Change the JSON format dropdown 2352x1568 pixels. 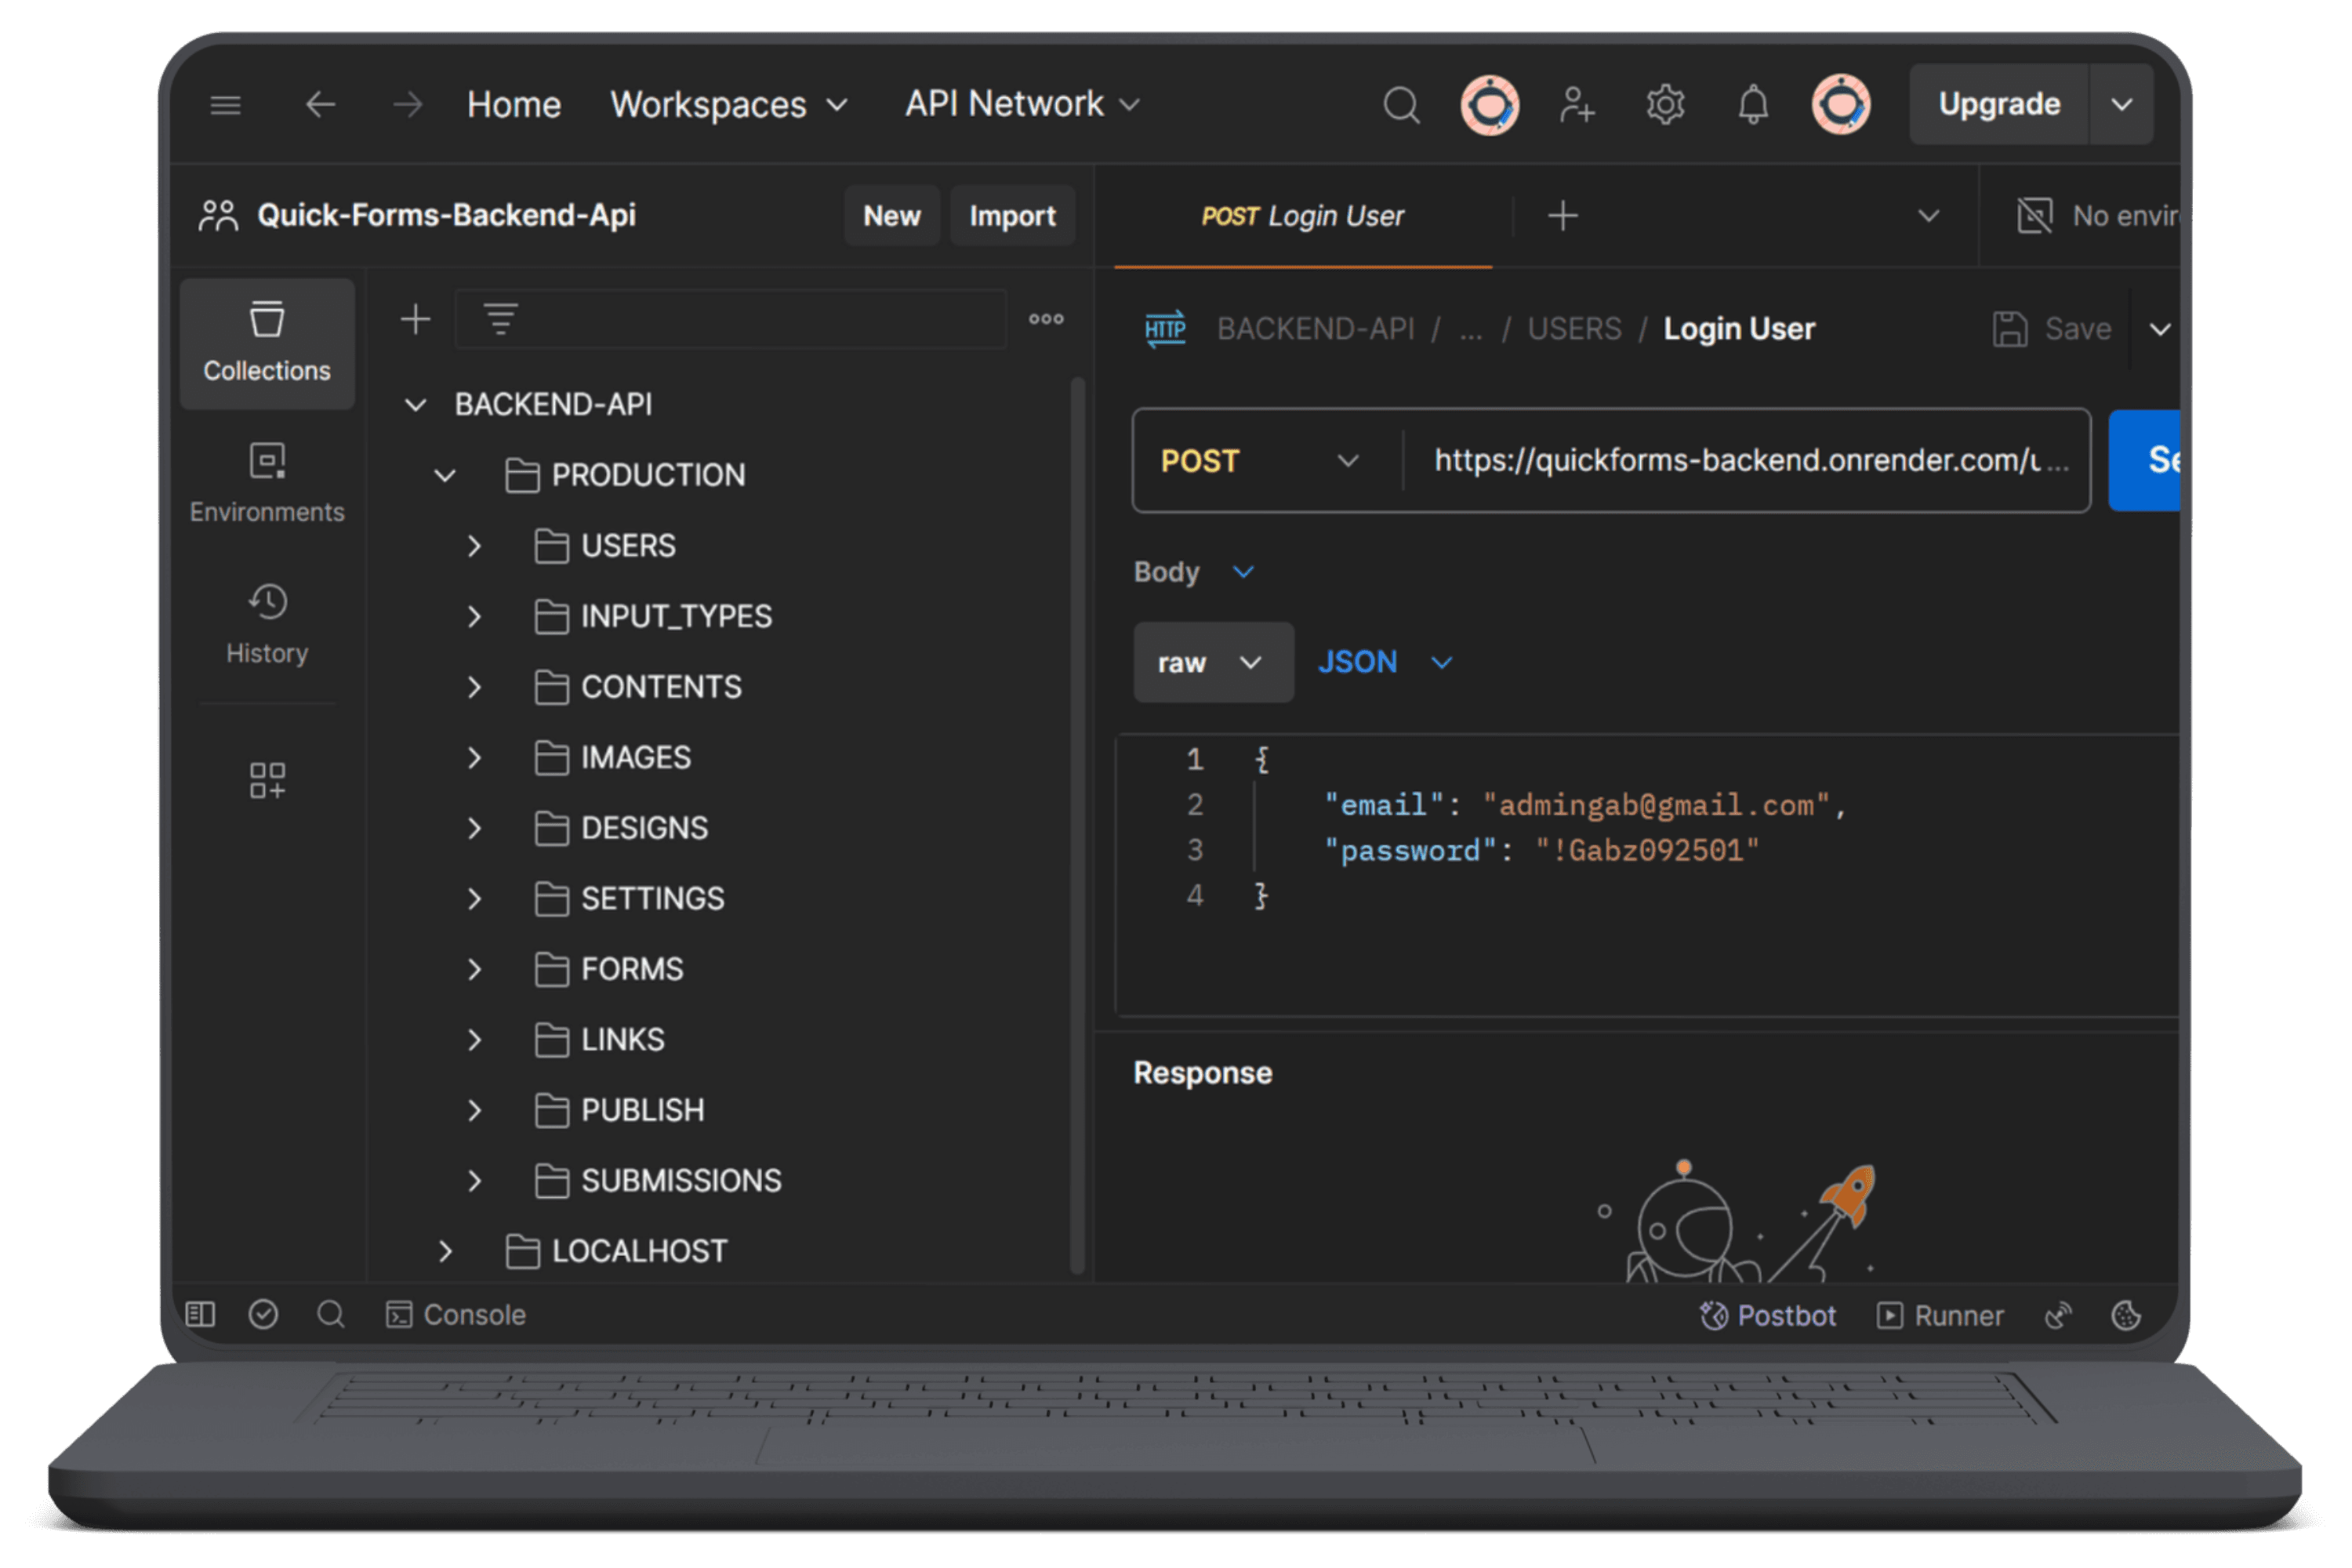[x=1385, y=662]
